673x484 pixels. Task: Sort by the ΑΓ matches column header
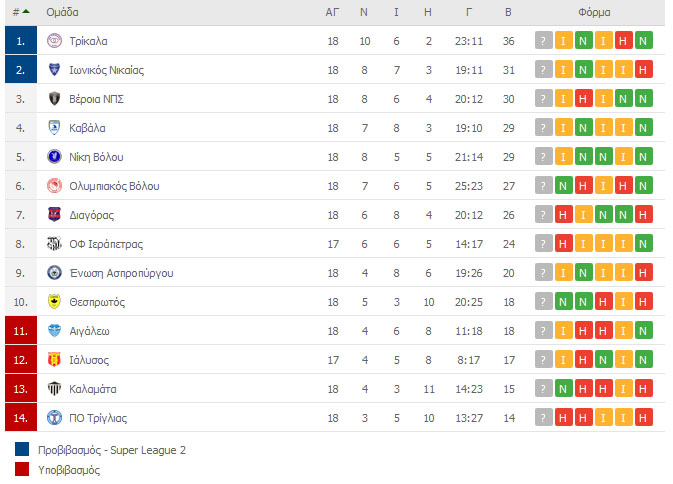(x=332, y=12)
